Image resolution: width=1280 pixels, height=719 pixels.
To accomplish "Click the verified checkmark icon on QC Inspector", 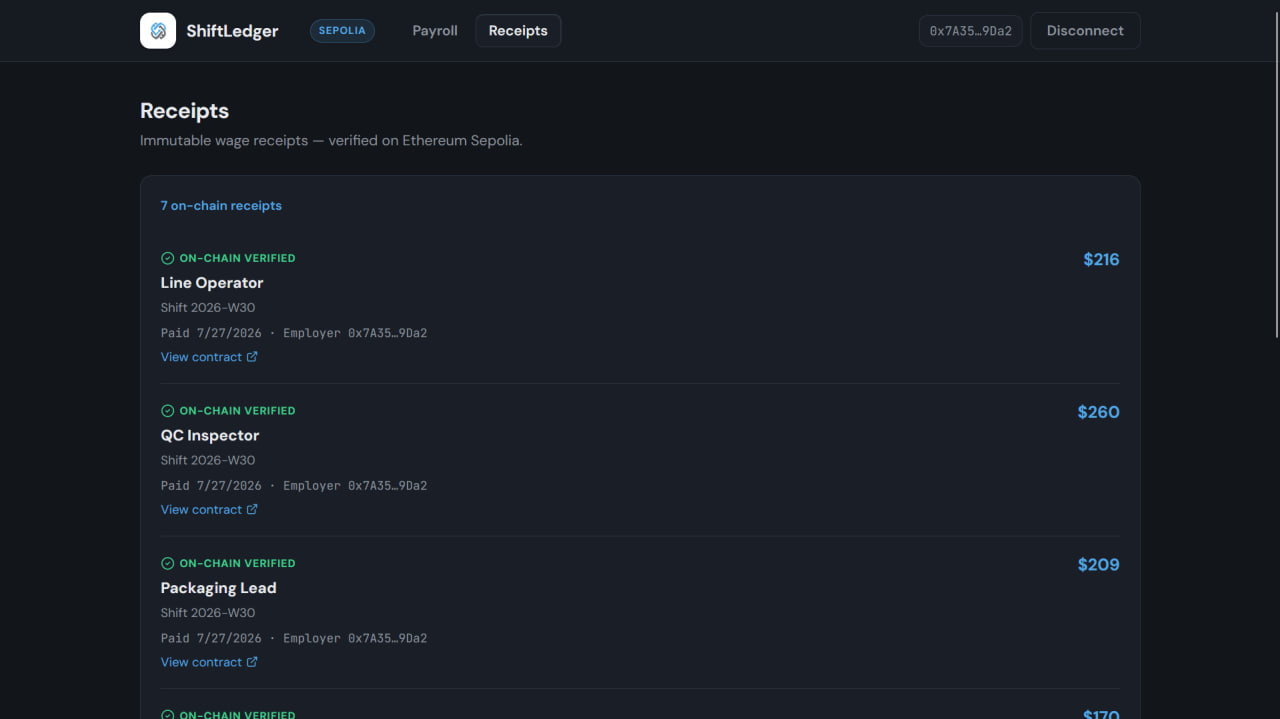I will pyautogui.click(x=167, y=411).
